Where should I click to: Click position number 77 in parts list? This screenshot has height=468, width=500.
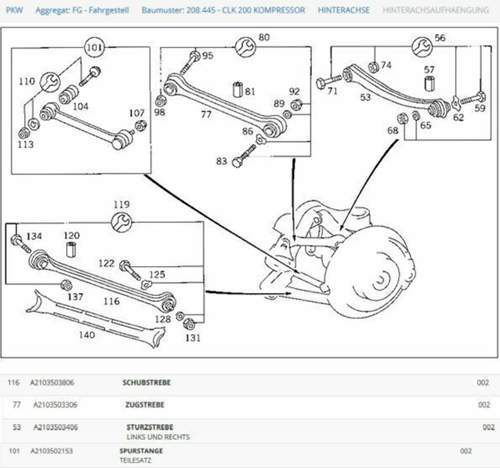pos(17,405)
